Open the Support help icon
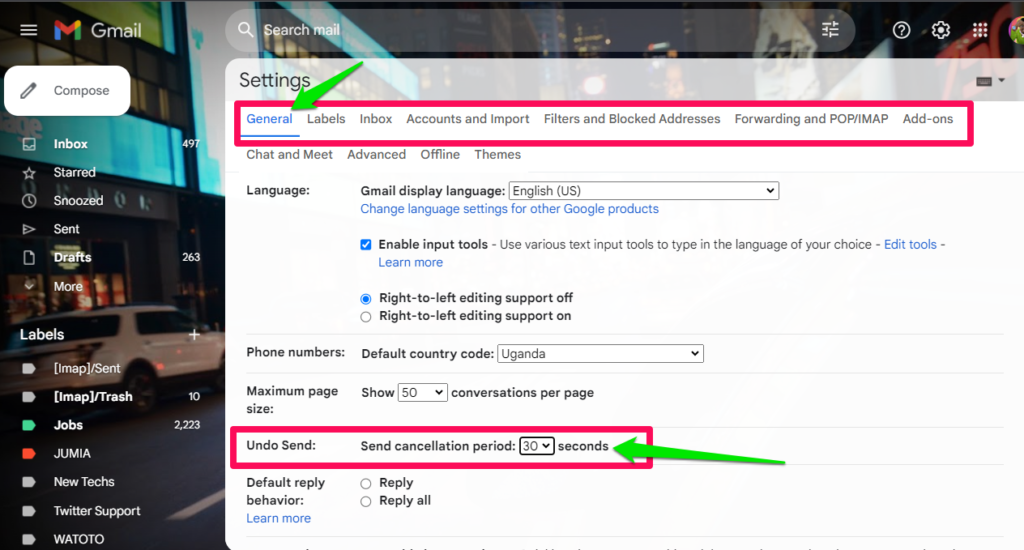 (x=901, y=30)
